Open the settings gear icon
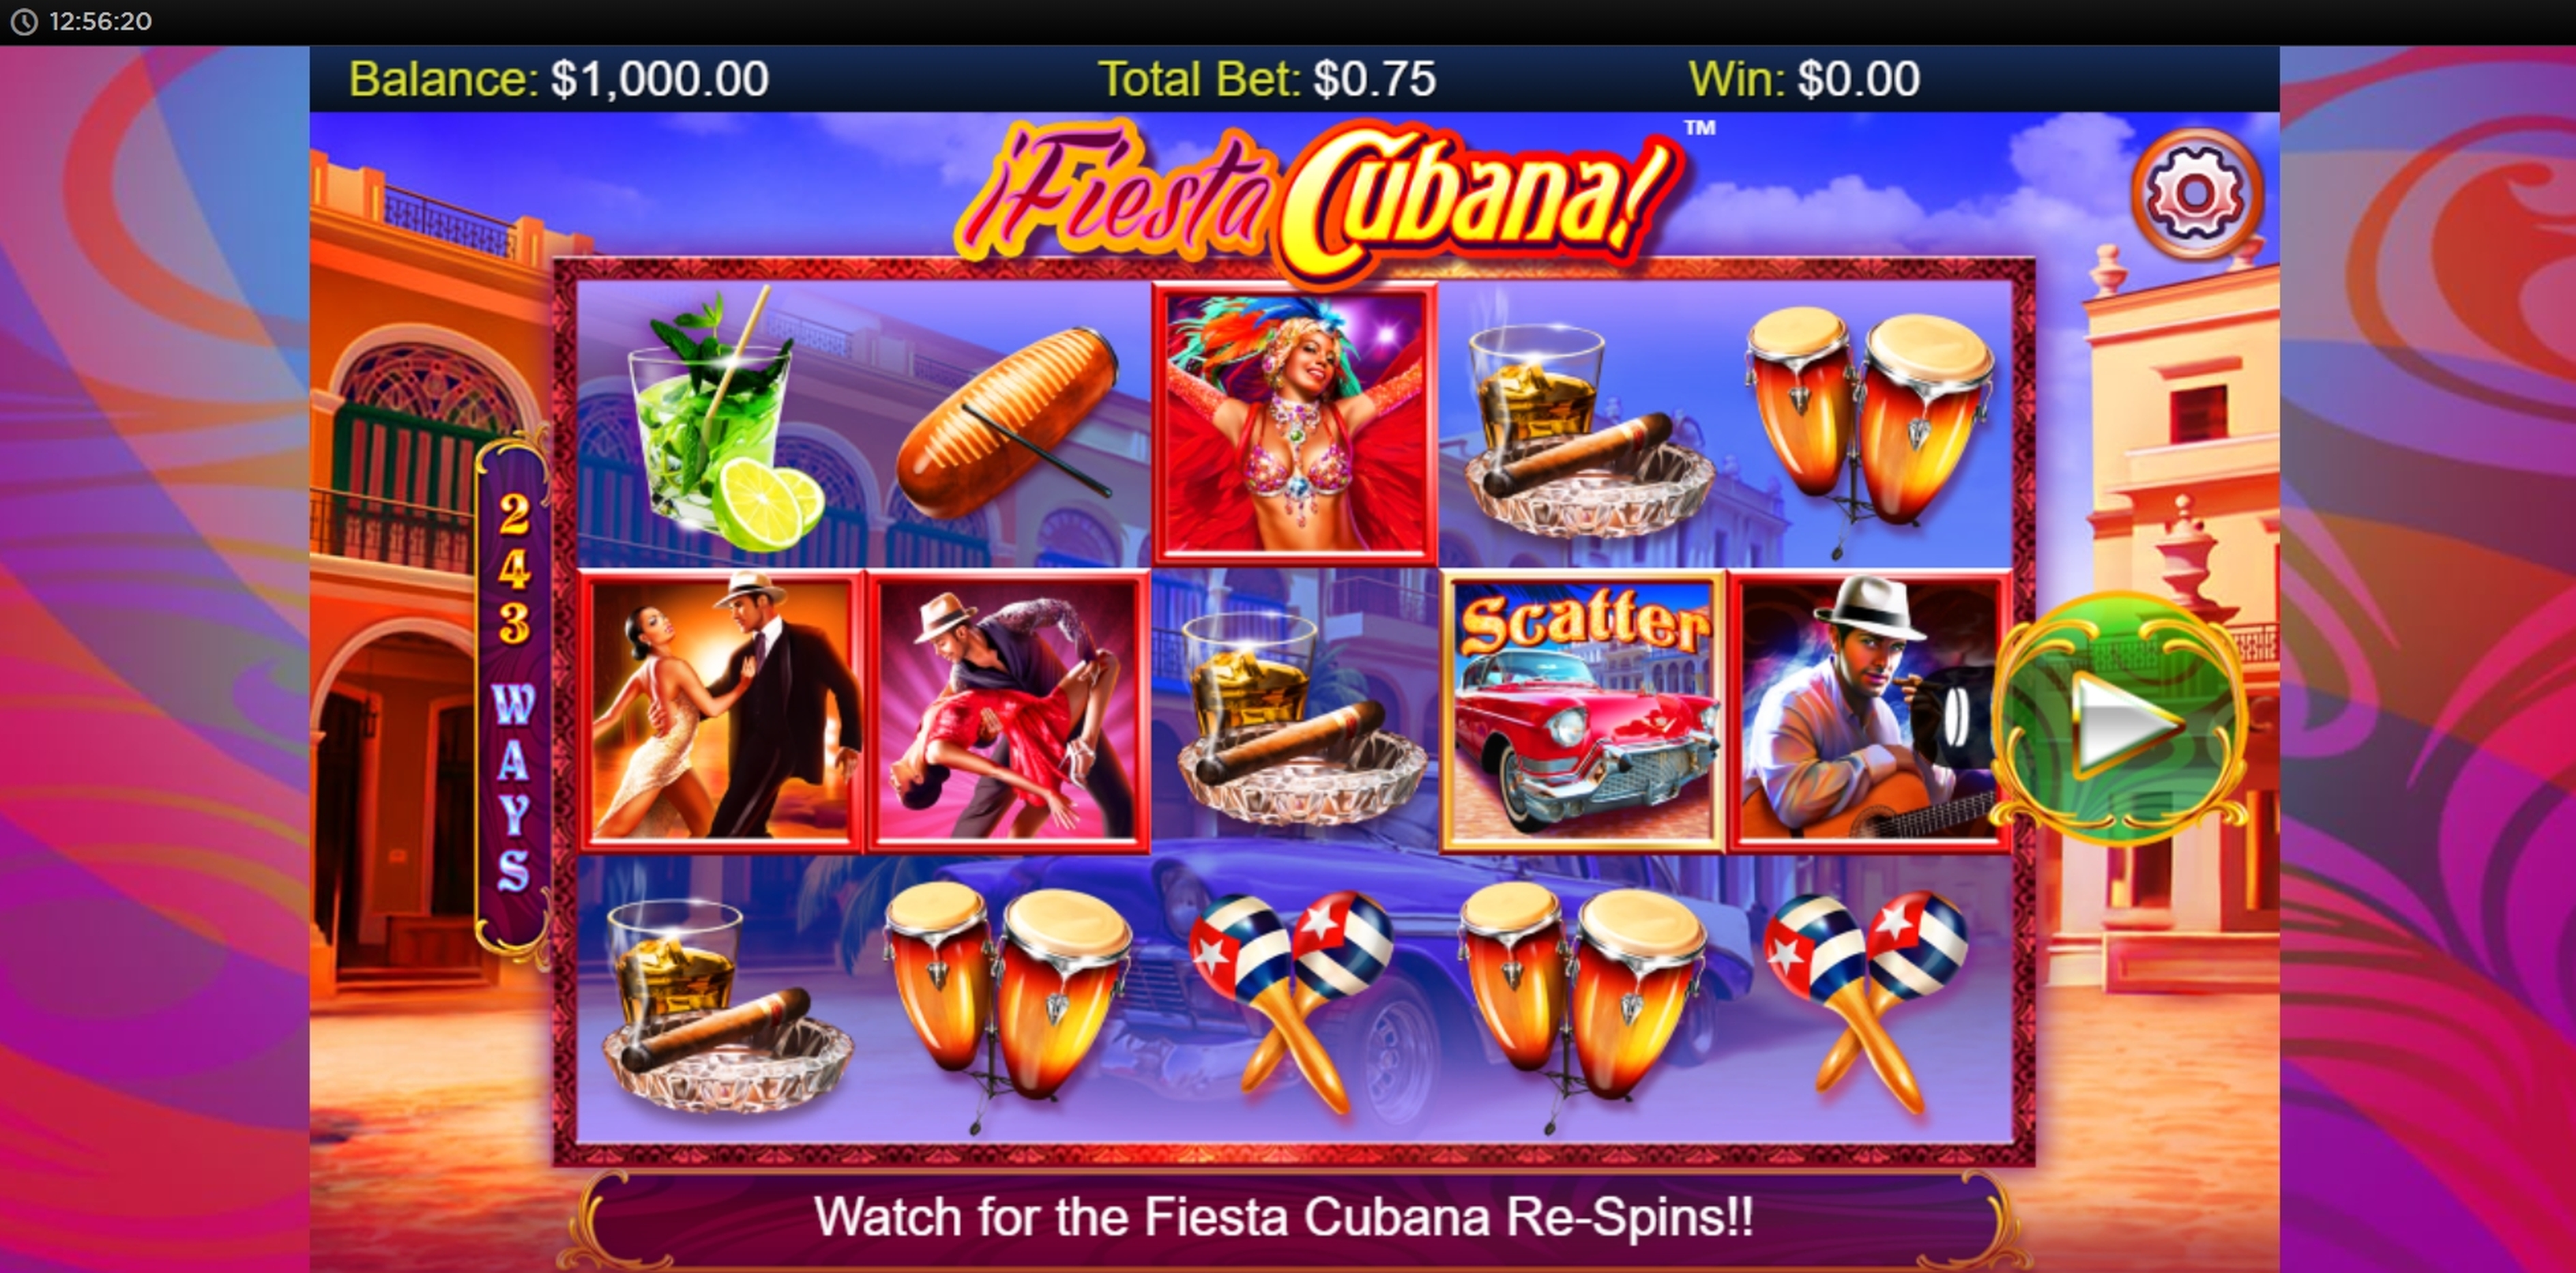The width and height of the screenshot is (2576, 1273). tap(2196, 193)
